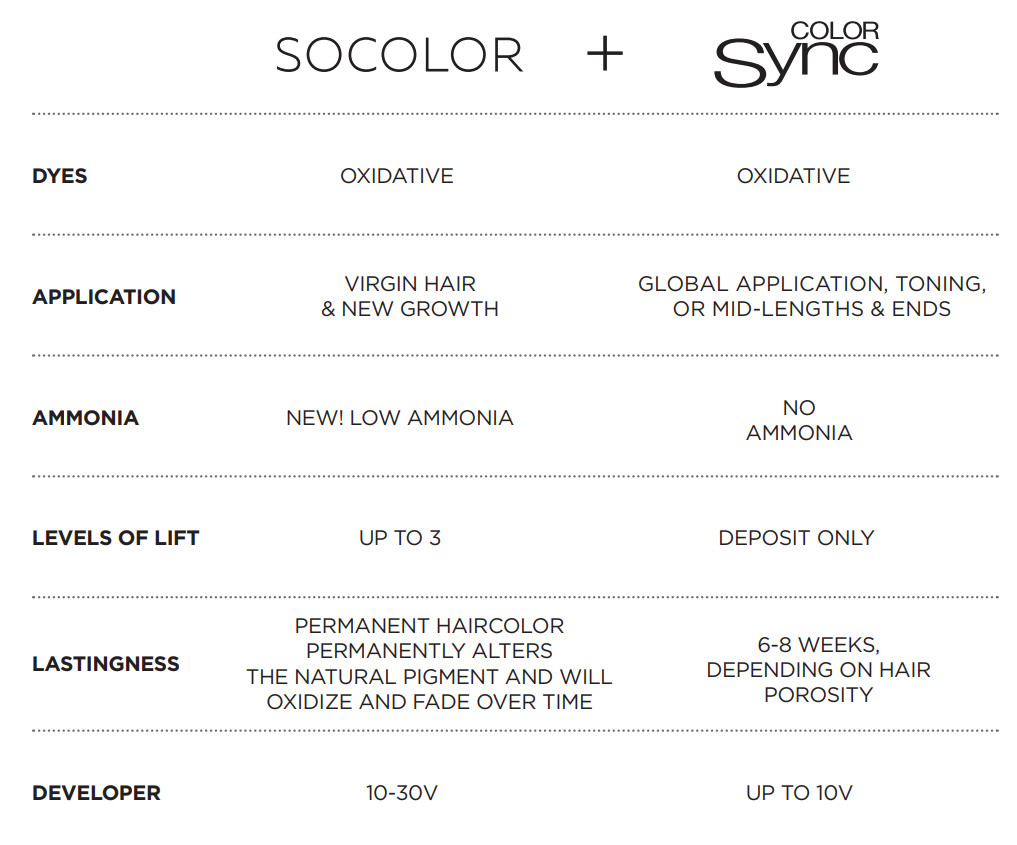The height and width of the screenshot is (845, 1017).
Task: Select the APPLICATION row label
Action: click(x=104, y=297)
